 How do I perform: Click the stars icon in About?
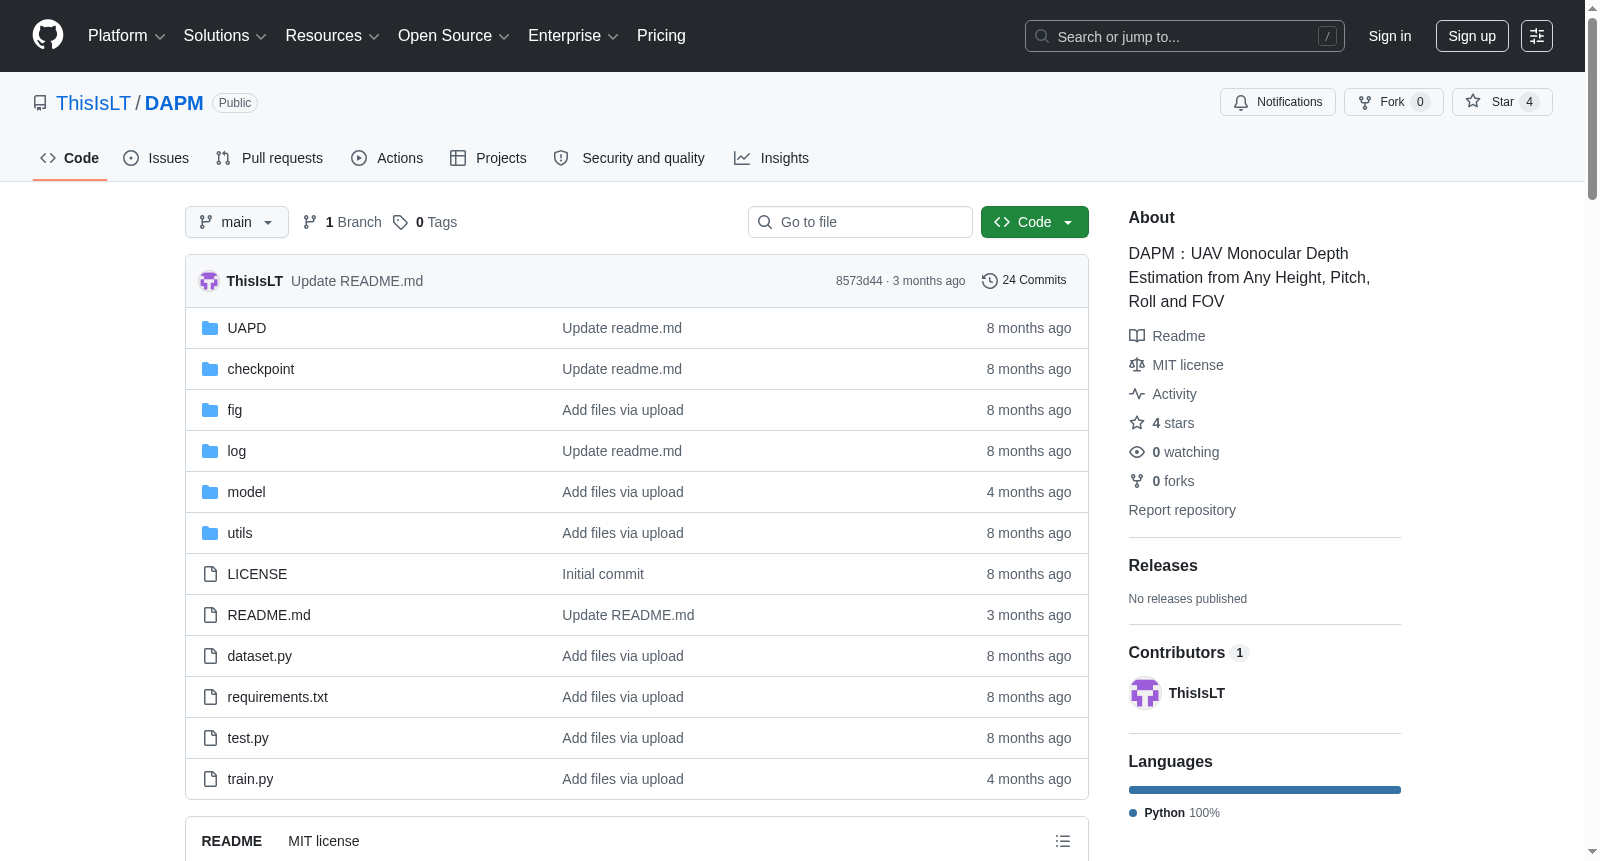tap(1137, 423)
